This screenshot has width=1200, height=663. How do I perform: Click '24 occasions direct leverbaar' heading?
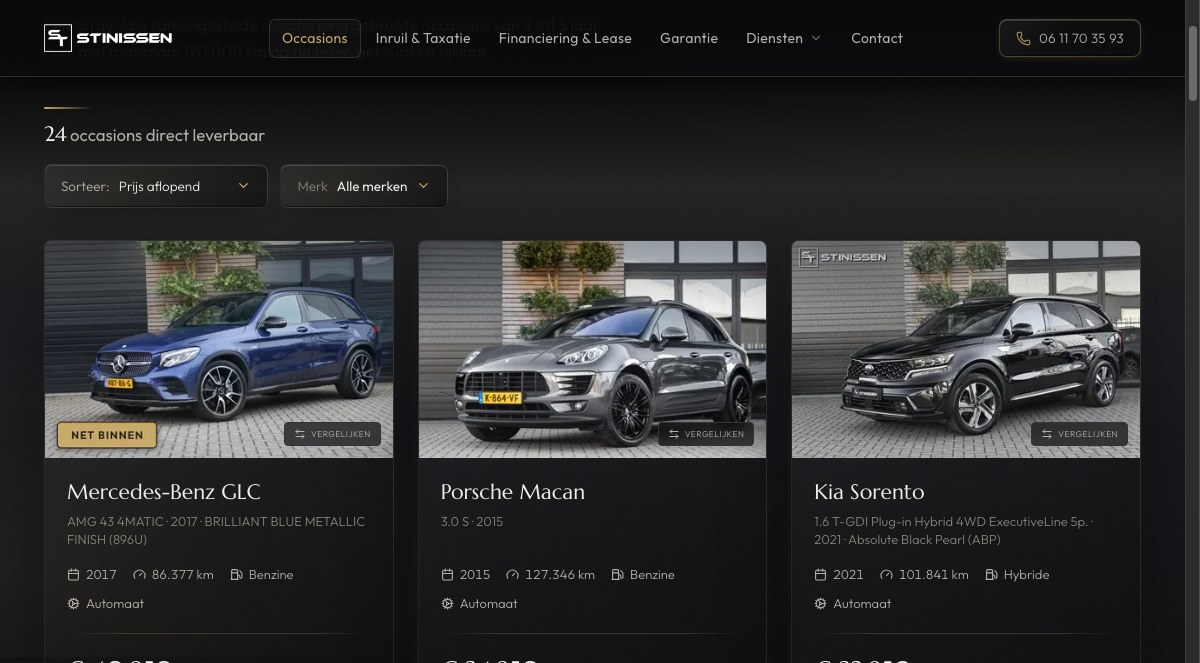pyautogui.click(x=155, y=135)
